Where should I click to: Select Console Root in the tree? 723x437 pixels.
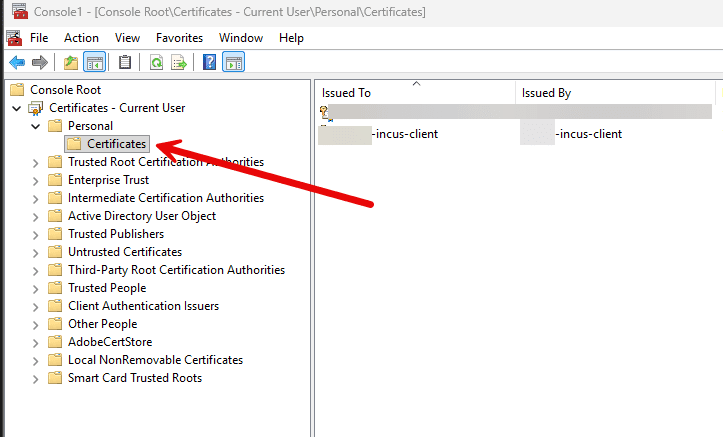tap(65, 89)
